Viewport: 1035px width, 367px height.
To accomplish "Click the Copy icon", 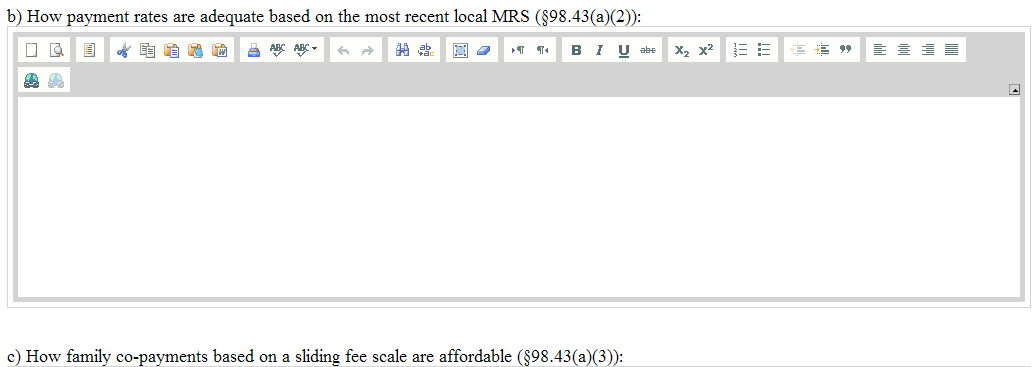I will [148, 50].
